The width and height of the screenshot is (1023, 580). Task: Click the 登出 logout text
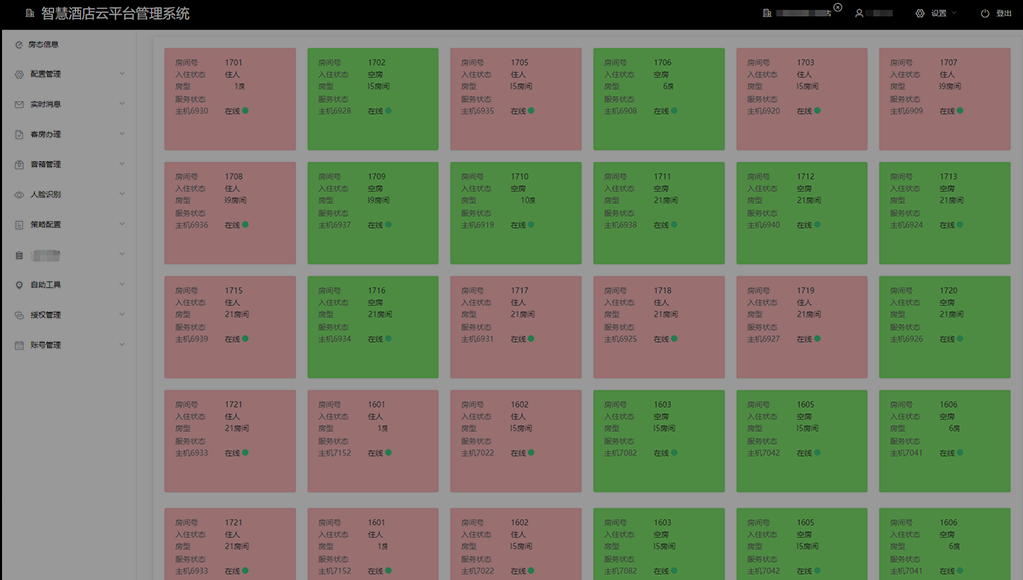click(x=1004, y=13)
